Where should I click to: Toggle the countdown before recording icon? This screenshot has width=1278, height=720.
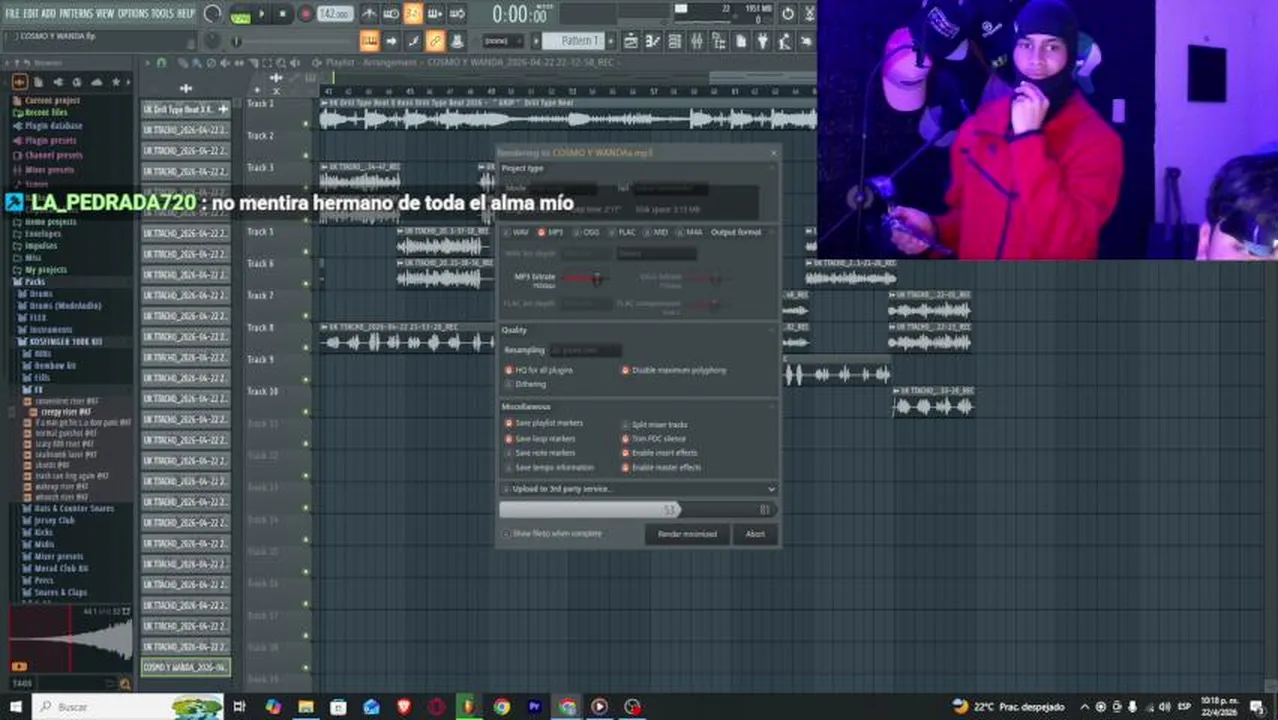click(x=413, y=14)
